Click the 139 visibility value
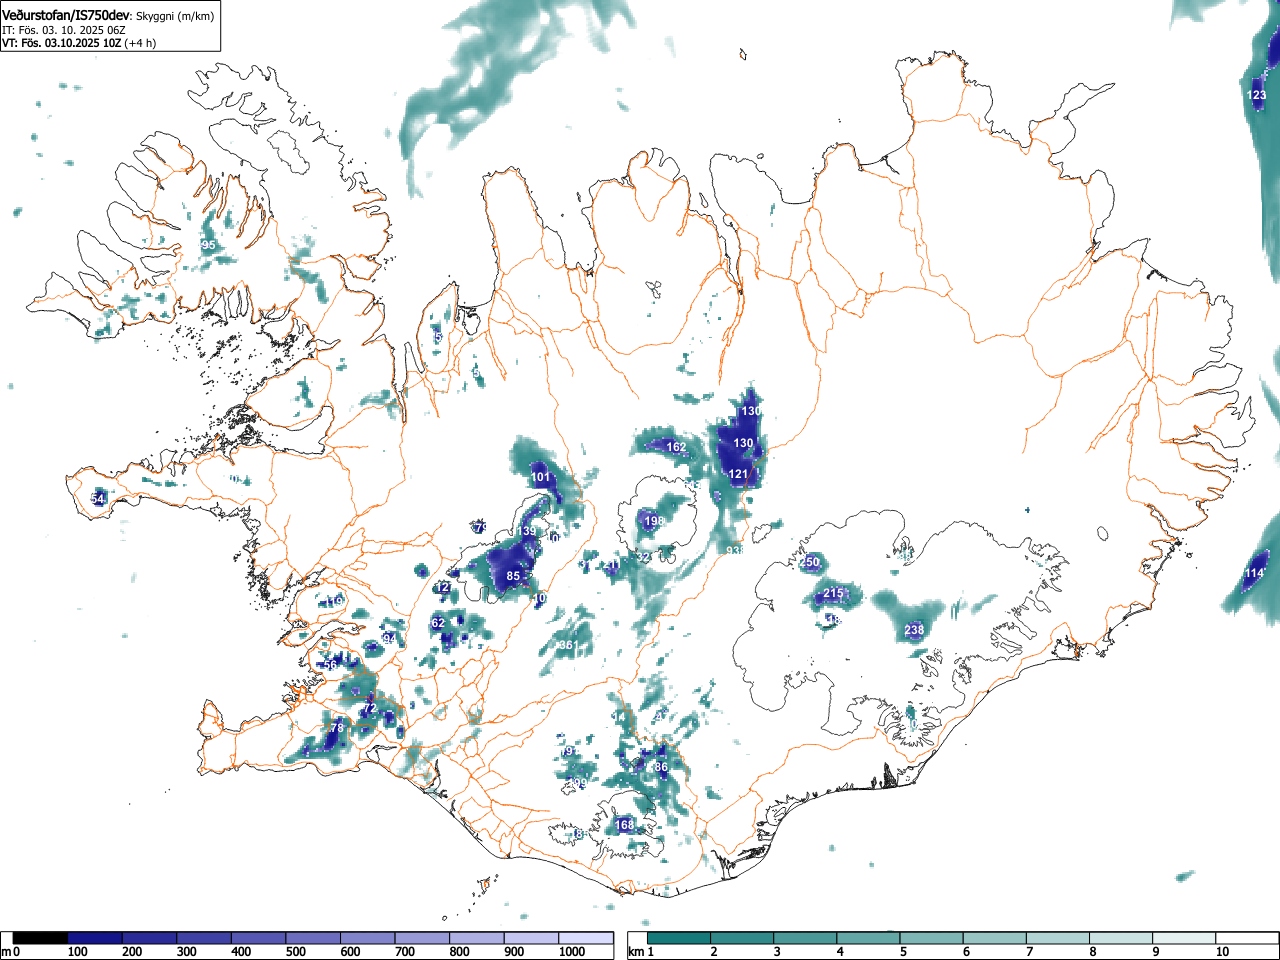Viewport: 1280px width, 960px height. tap(526, 531)
